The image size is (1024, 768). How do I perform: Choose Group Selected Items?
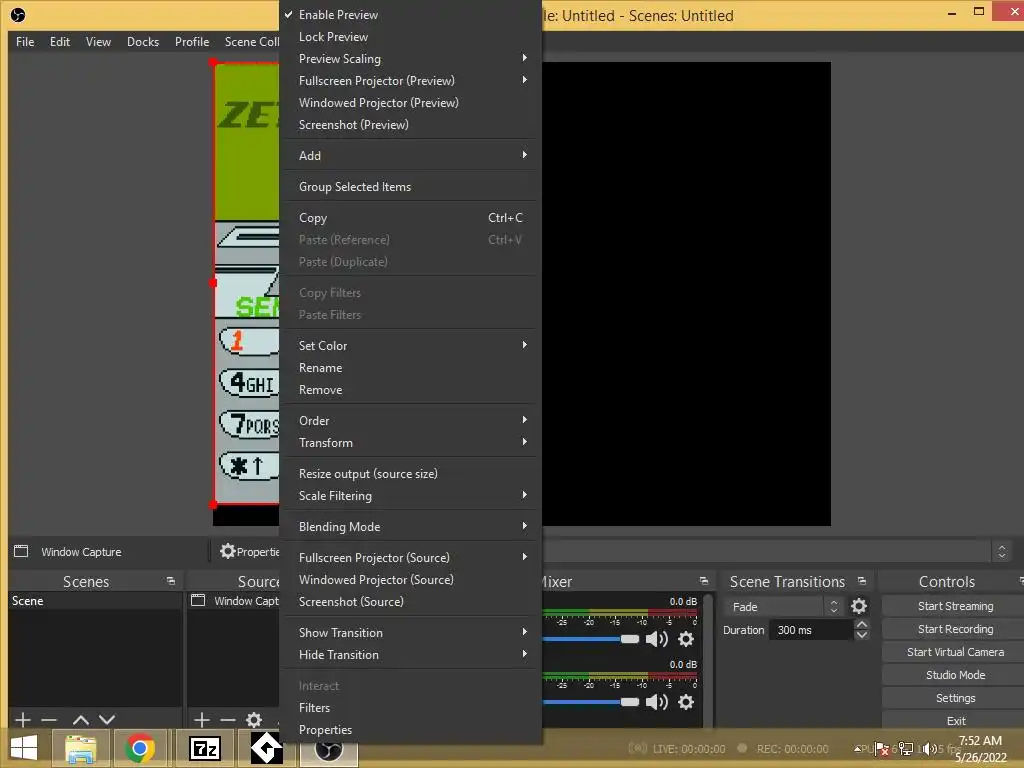pyautogui.click(x=411, y=187)
